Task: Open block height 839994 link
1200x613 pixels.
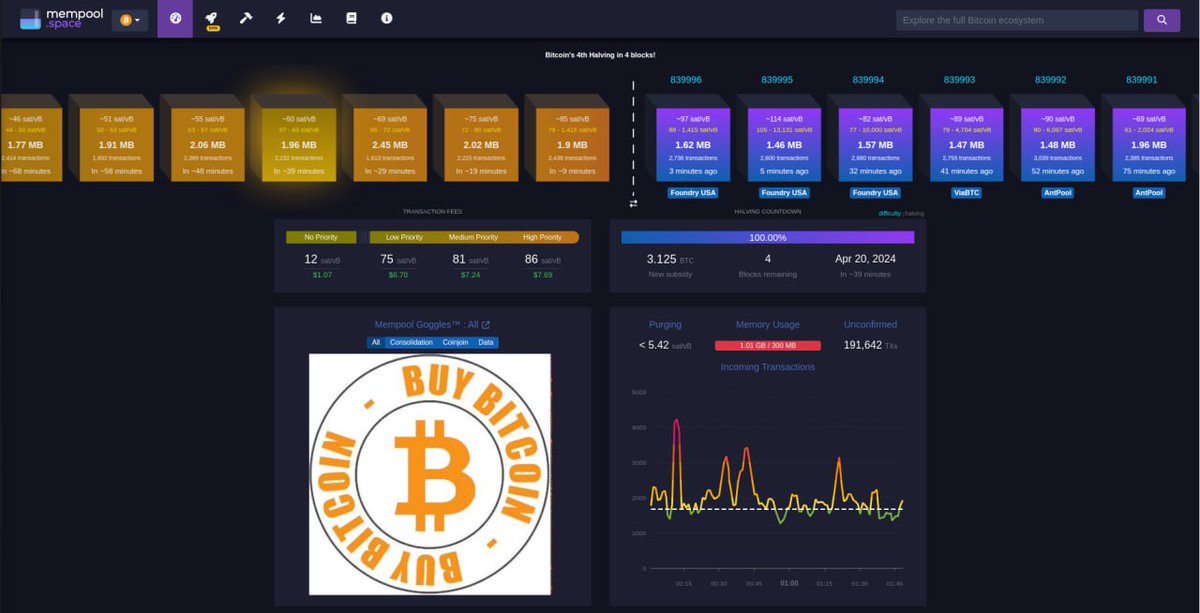Action: 868,80
